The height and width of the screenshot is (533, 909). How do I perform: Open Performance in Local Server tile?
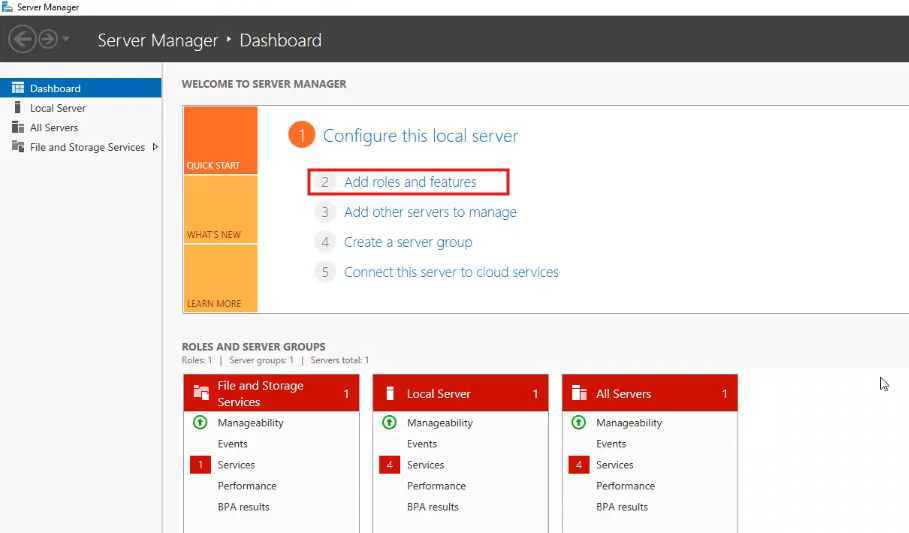[x=437, y=486]
